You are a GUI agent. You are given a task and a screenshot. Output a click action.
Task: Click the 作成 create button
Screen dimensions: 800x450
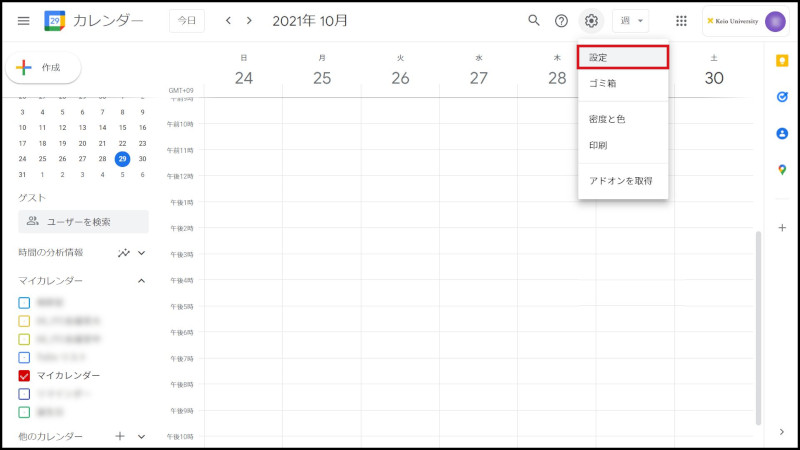coord(43,67)
